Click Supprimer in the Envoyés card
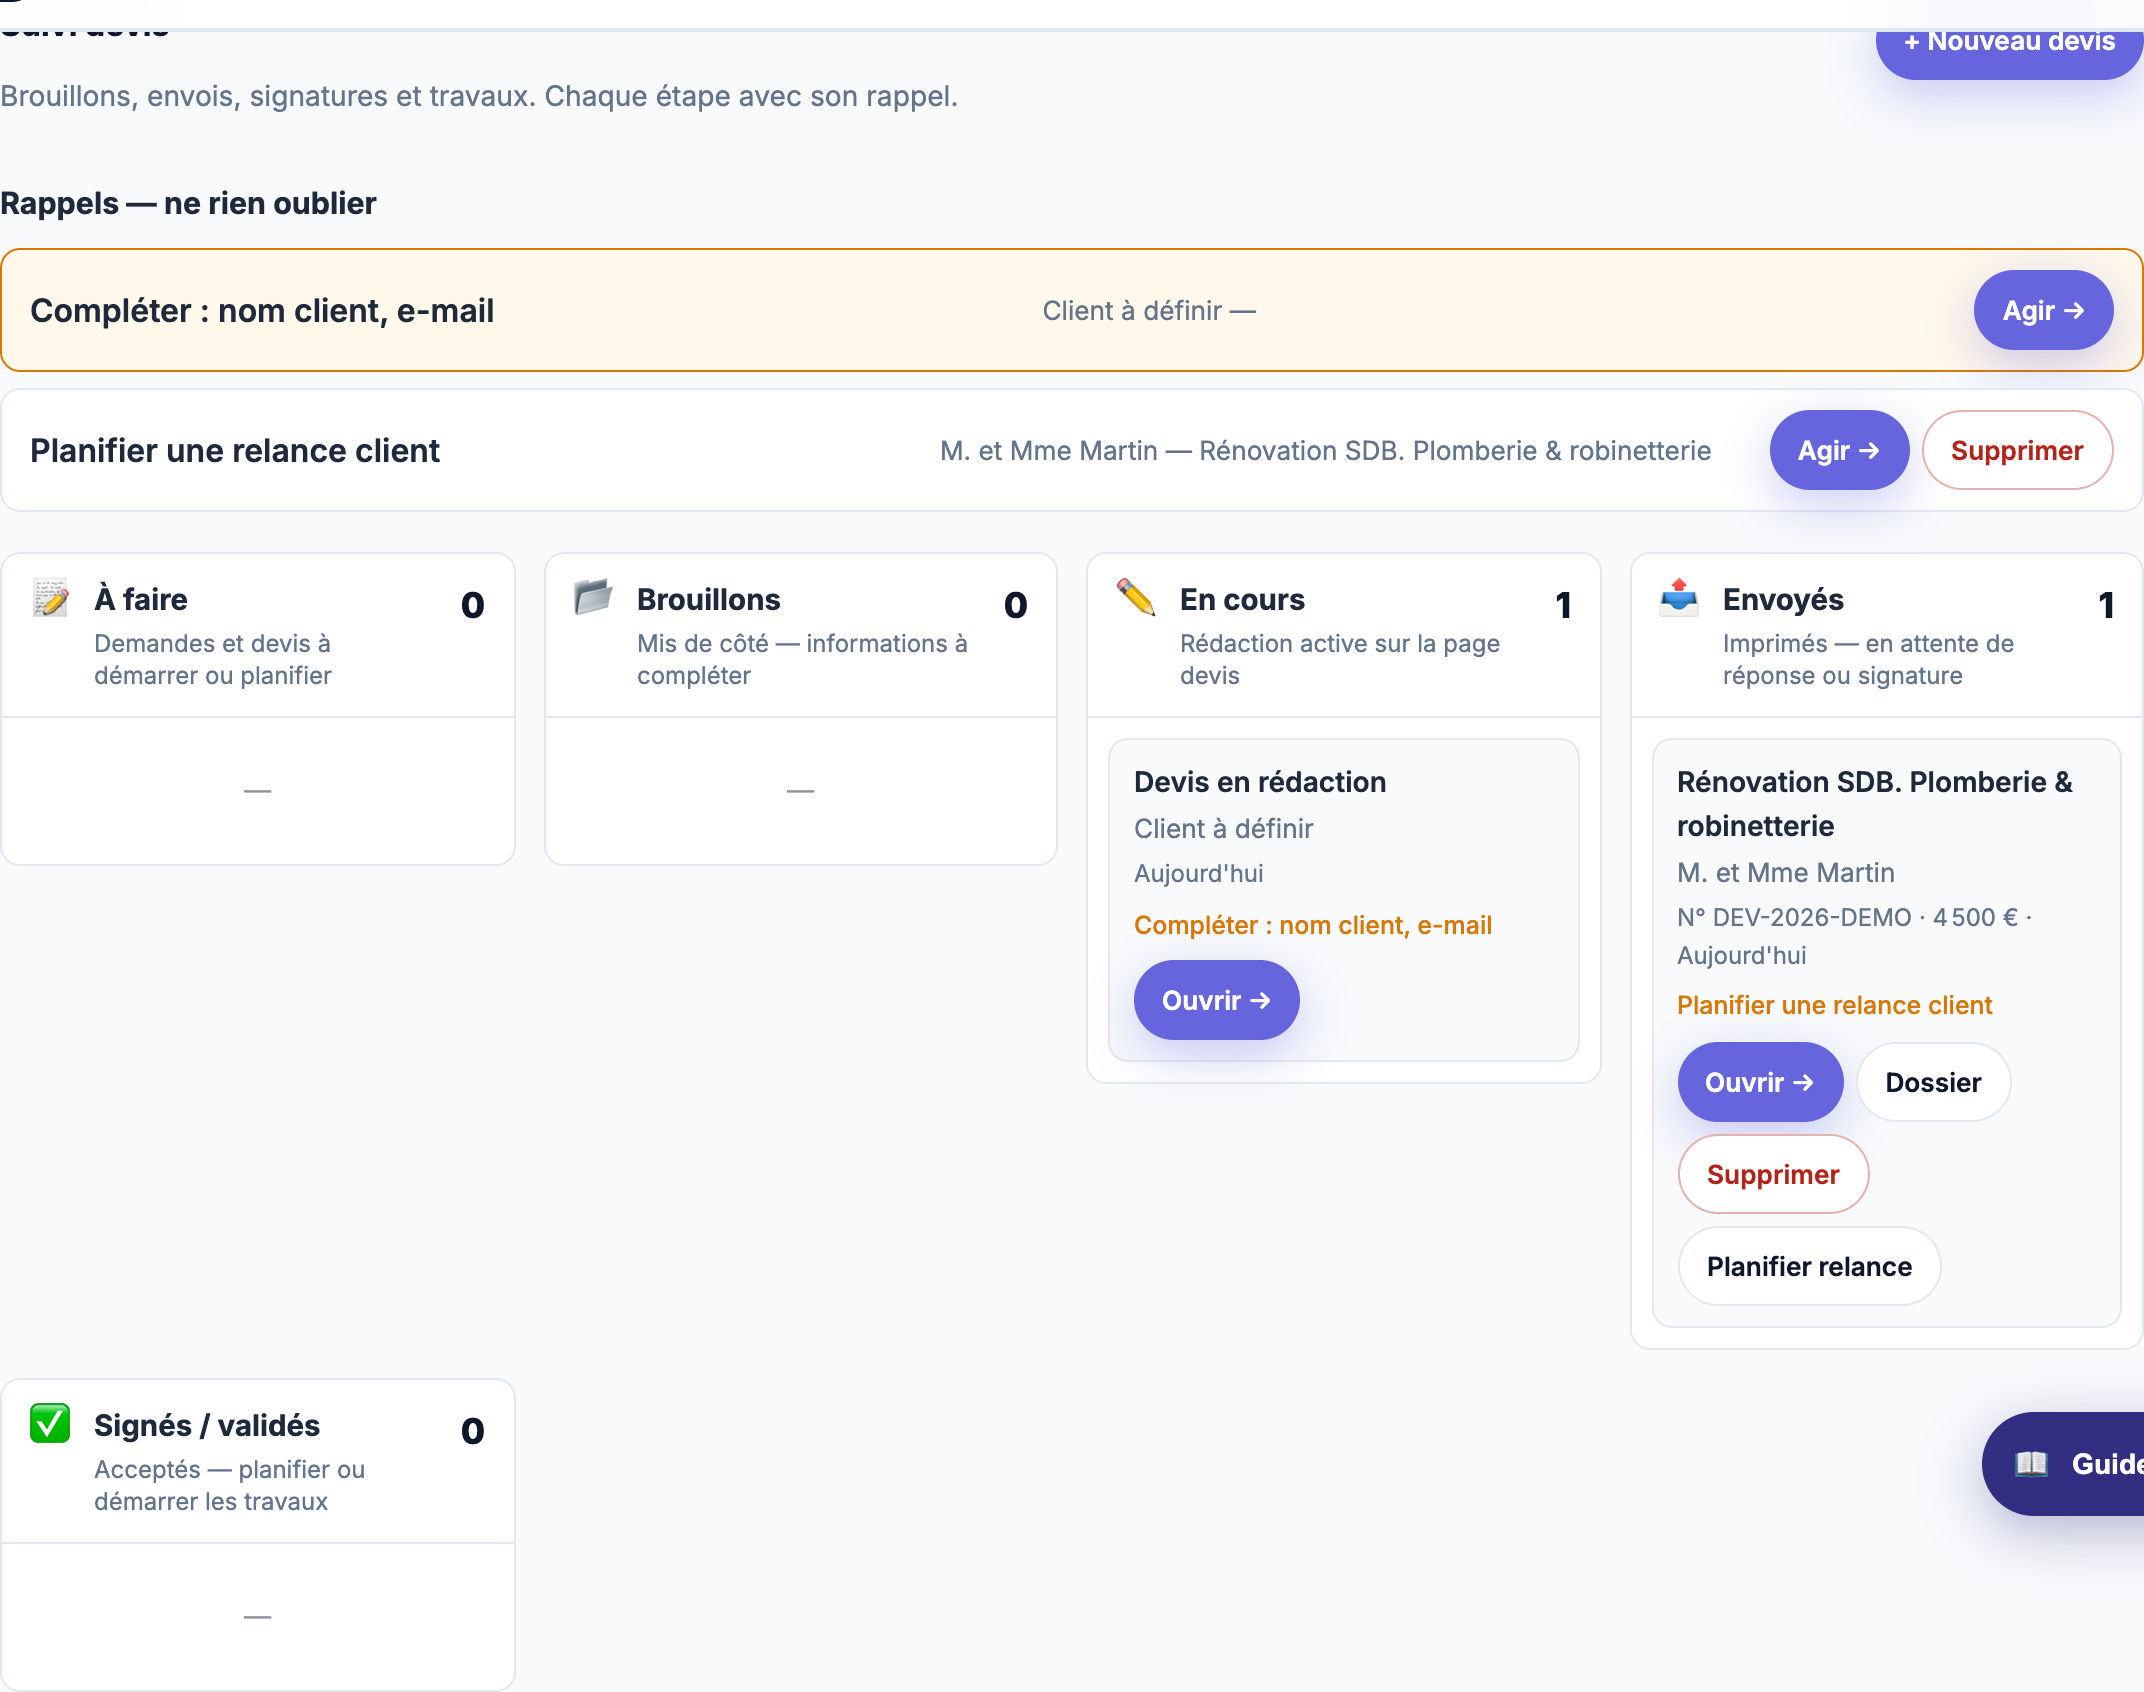The image size is (2144, 1692). coord(1773,1174)
